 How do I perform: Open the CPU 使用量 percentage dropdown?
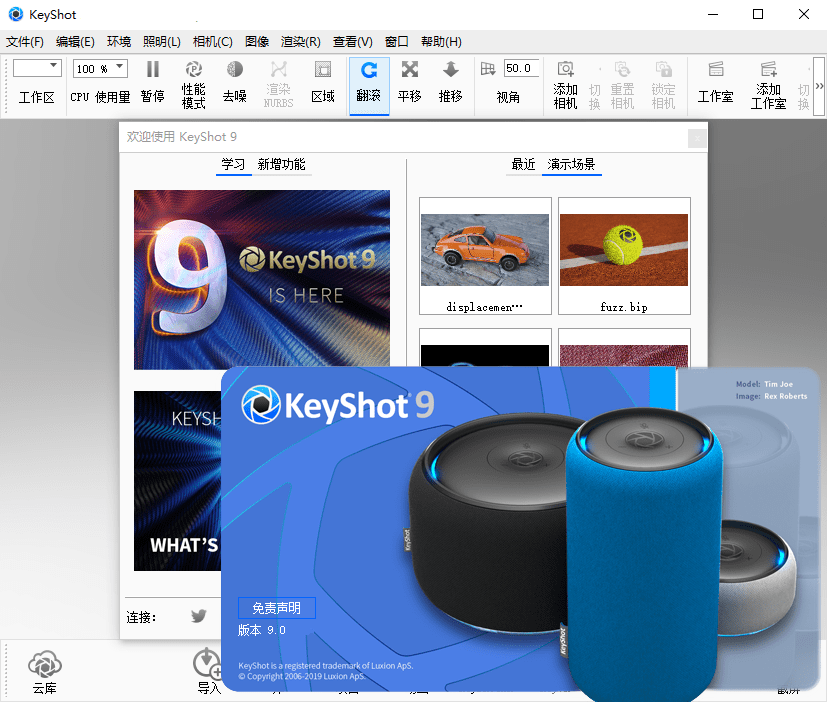pyautogui.click(x=100, y=69)
